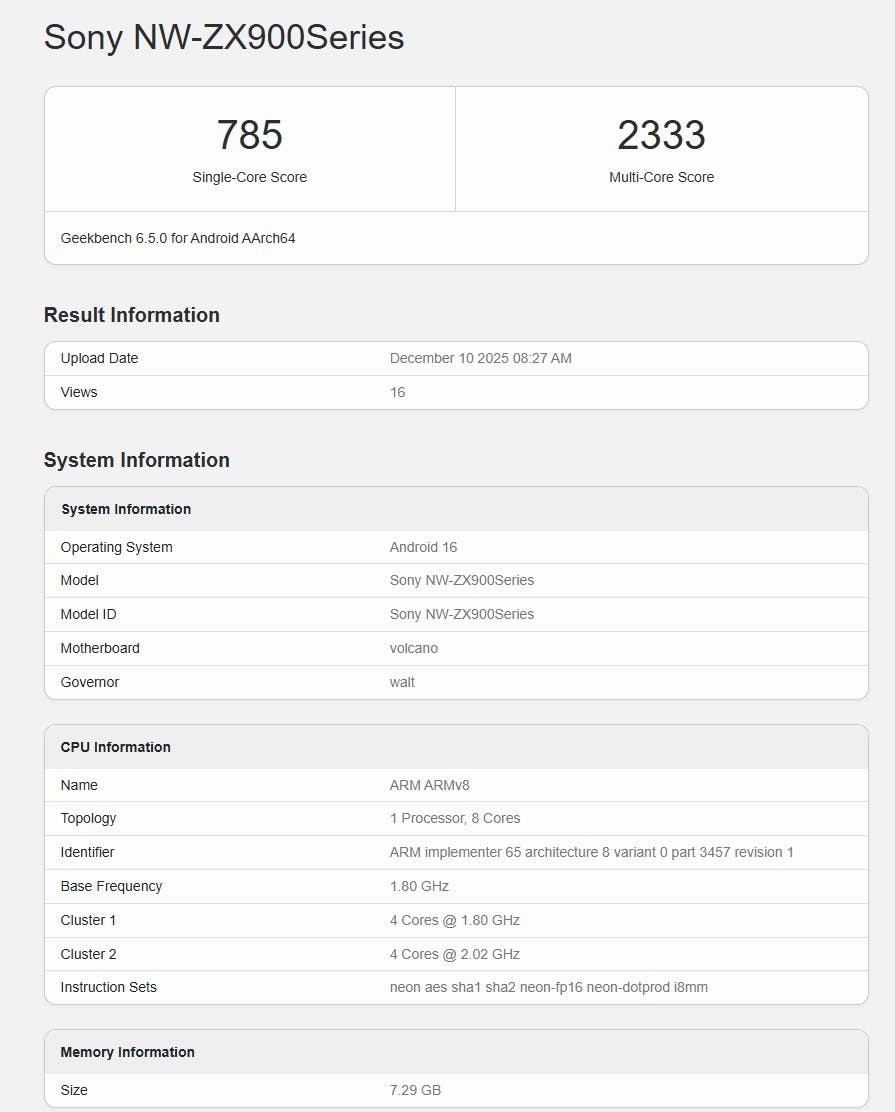Select the volcano motherboard value
The height and width of the screenshot is (1112, 895).
point(413,648)
